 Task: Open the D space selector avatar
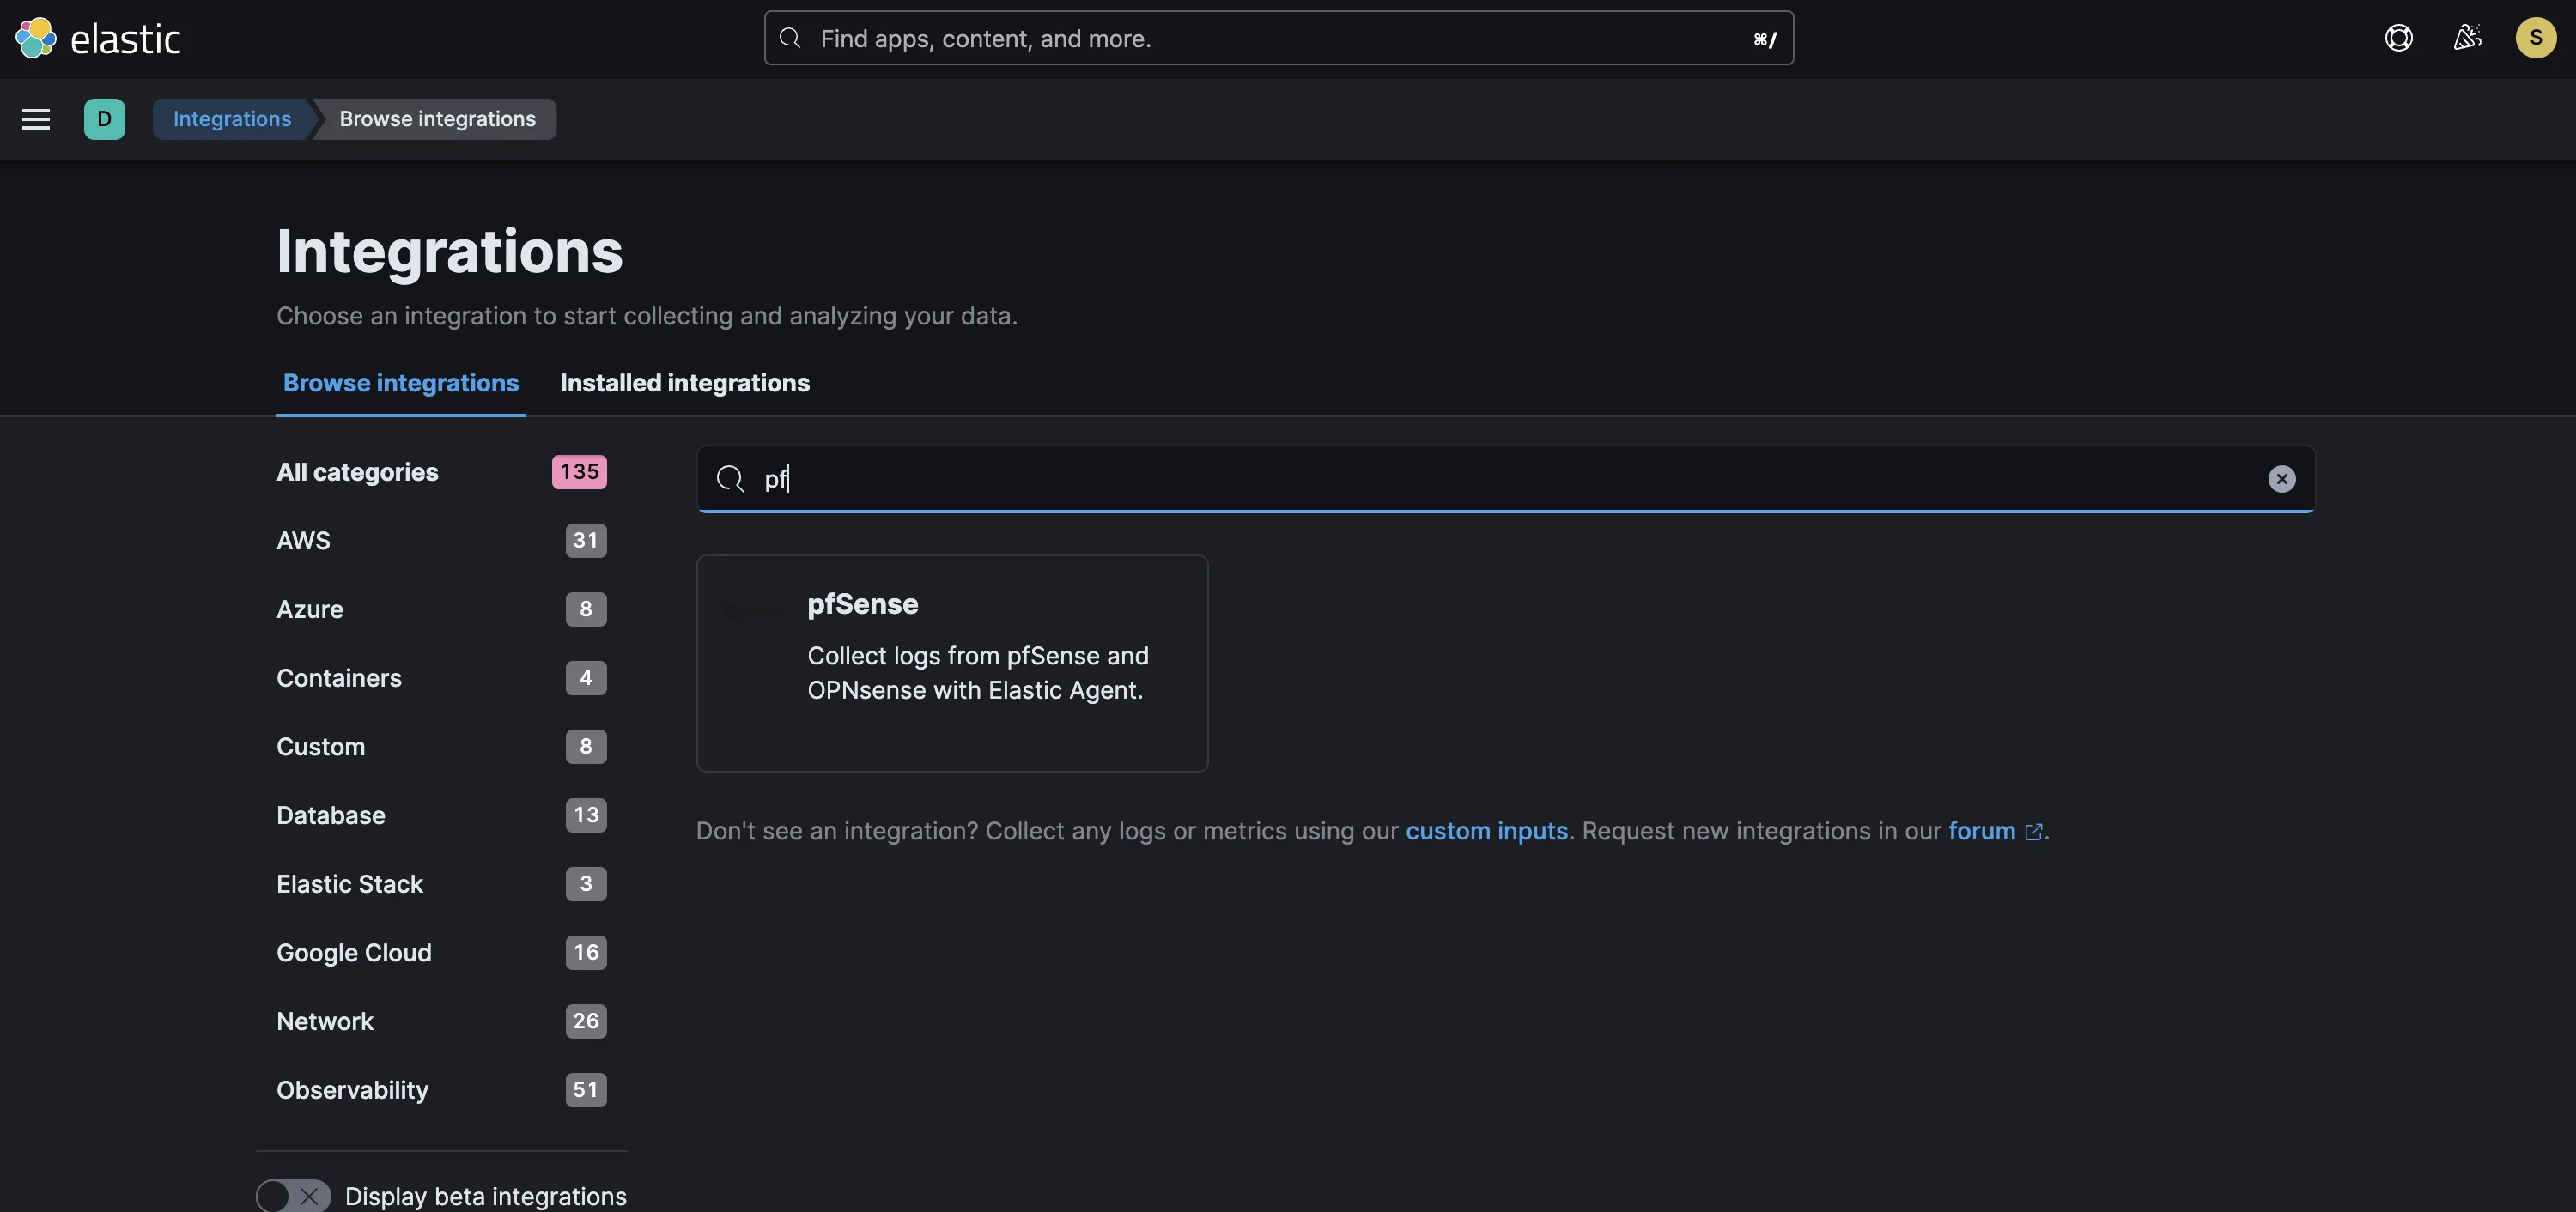(x=104, y=119)
